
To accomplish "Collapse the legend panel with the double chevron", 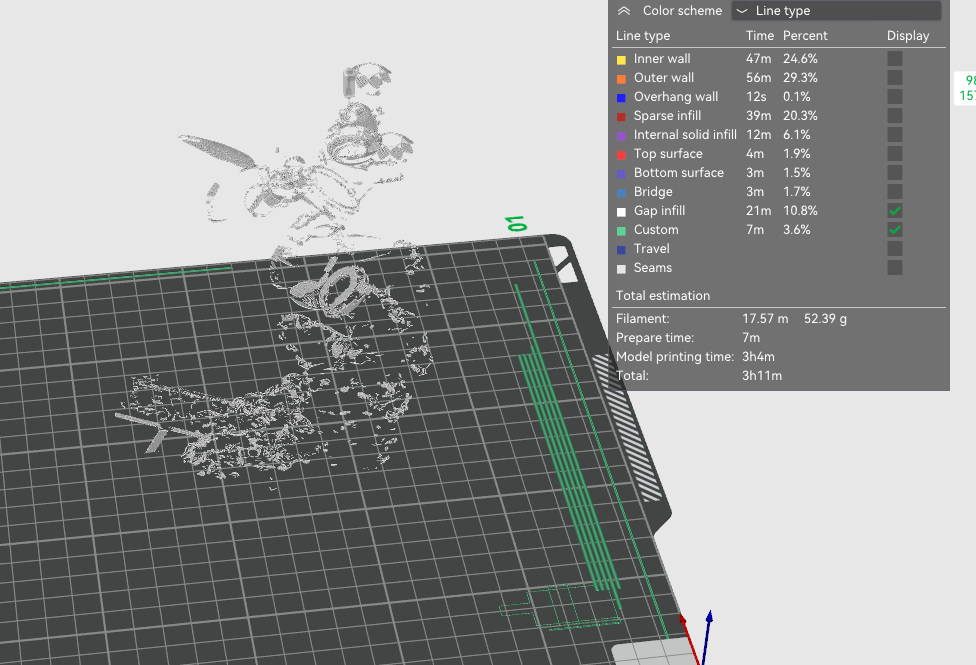I will coord(623,10).
